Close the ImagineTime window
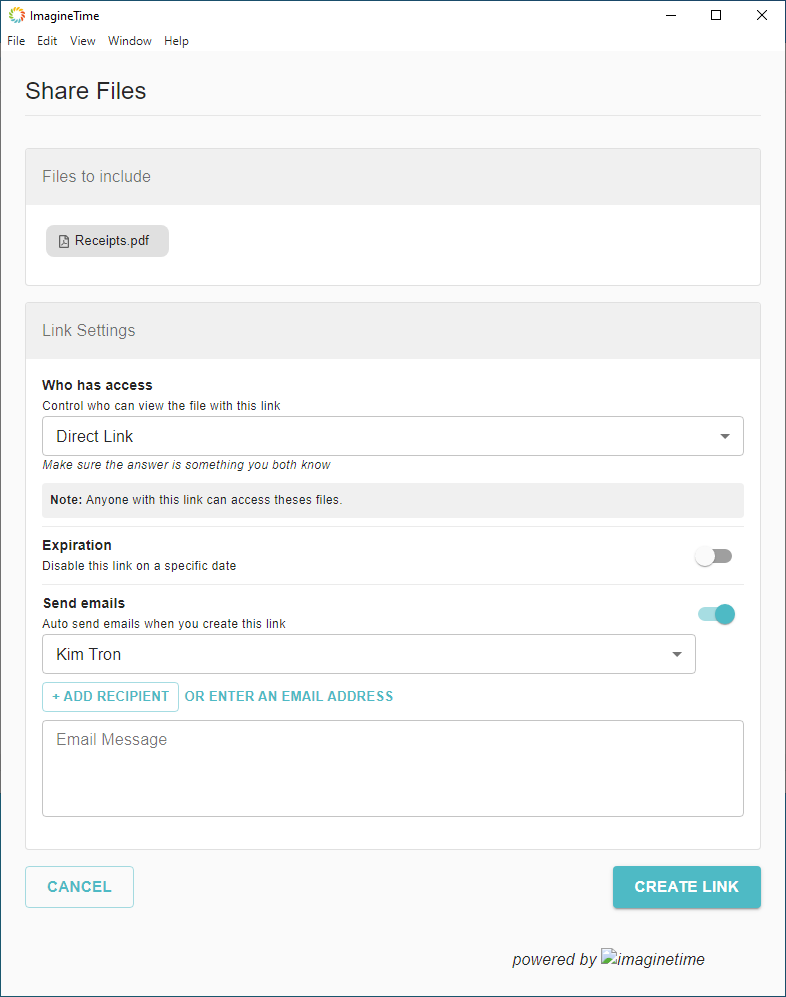 pyautogui.click(x=762, y=15)
